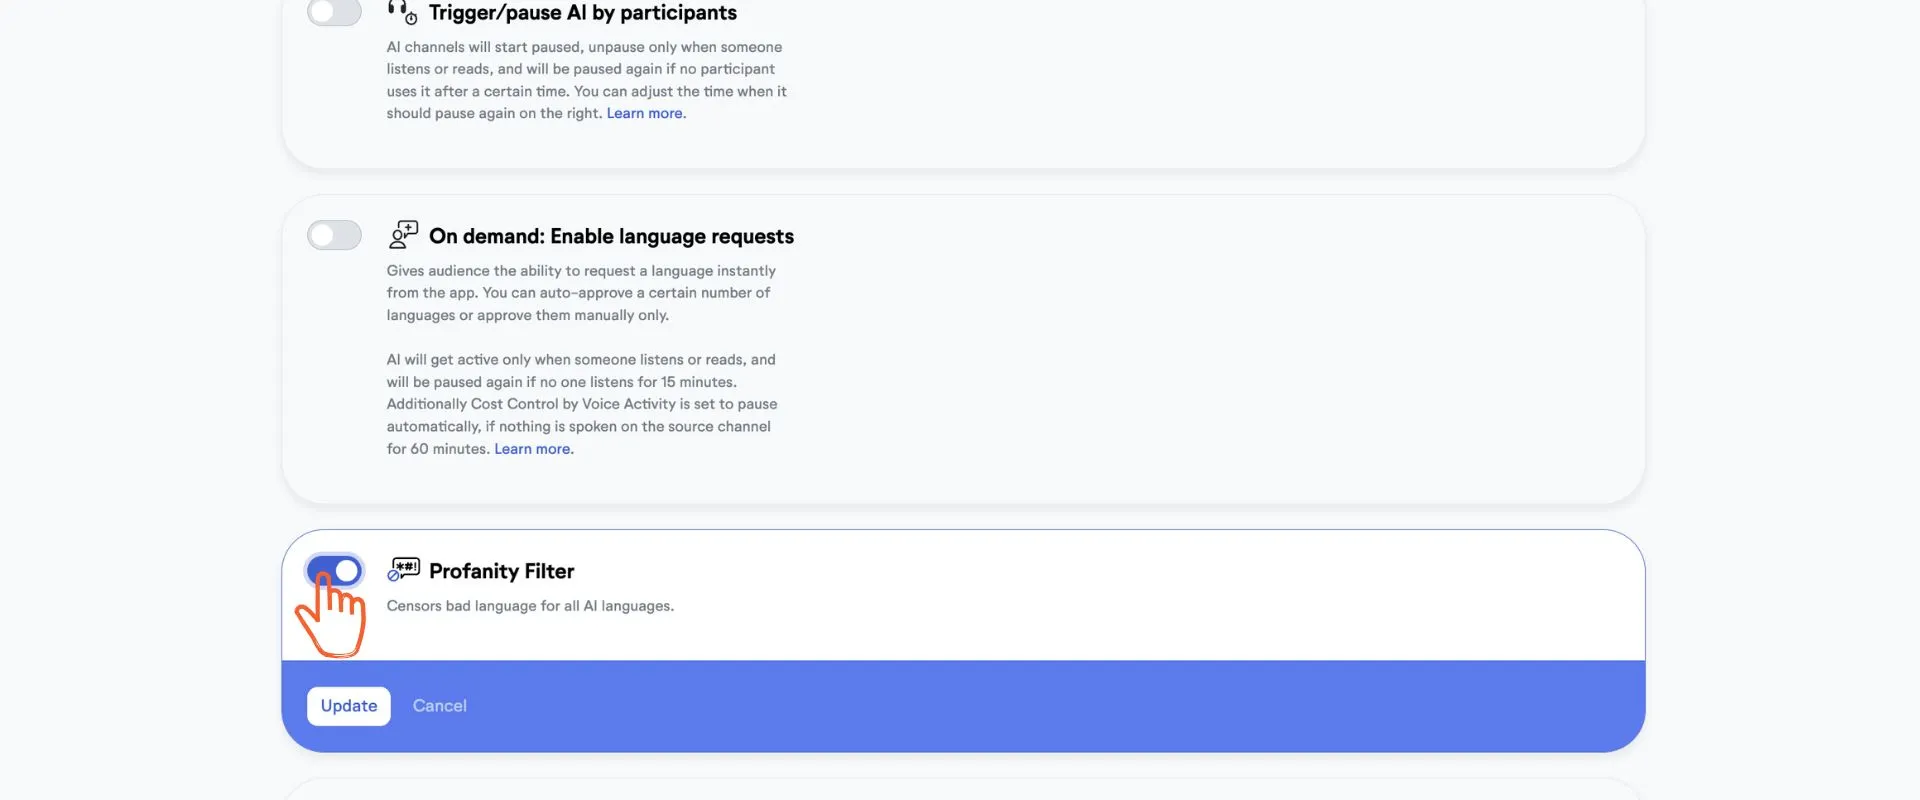Open Learn more link in On demand section

(533, 449)
